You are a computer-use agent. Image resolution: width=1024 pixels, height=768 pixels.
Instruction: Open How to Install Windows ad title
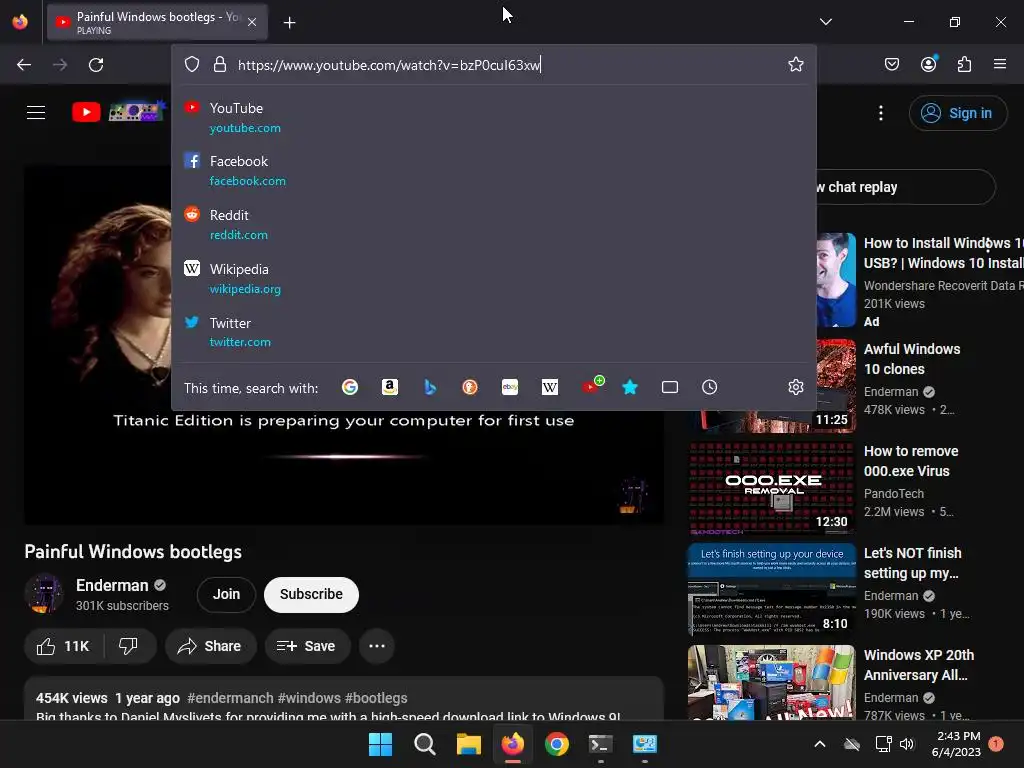[x=944, y=253]
